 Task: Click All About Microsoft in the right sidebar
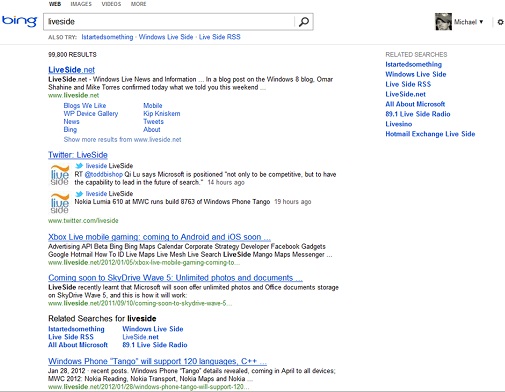coord(415,104)
